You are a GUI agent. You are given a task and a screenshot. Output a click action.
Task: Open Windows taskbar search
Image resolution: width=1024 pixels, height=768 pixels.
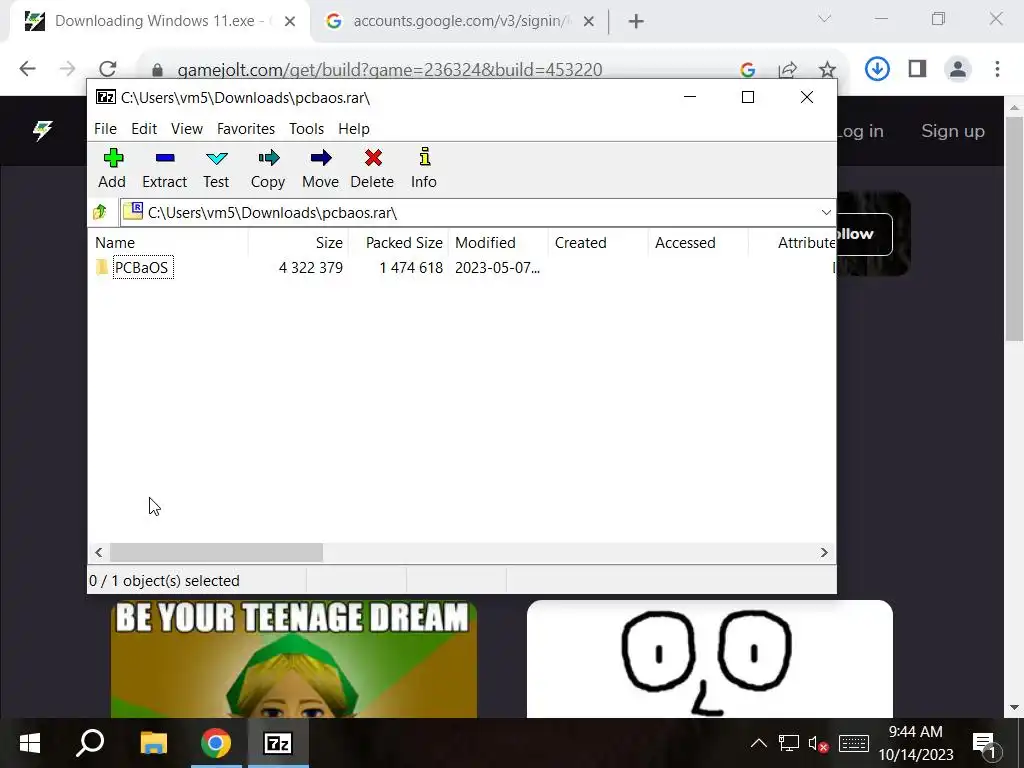pos(90,743)
